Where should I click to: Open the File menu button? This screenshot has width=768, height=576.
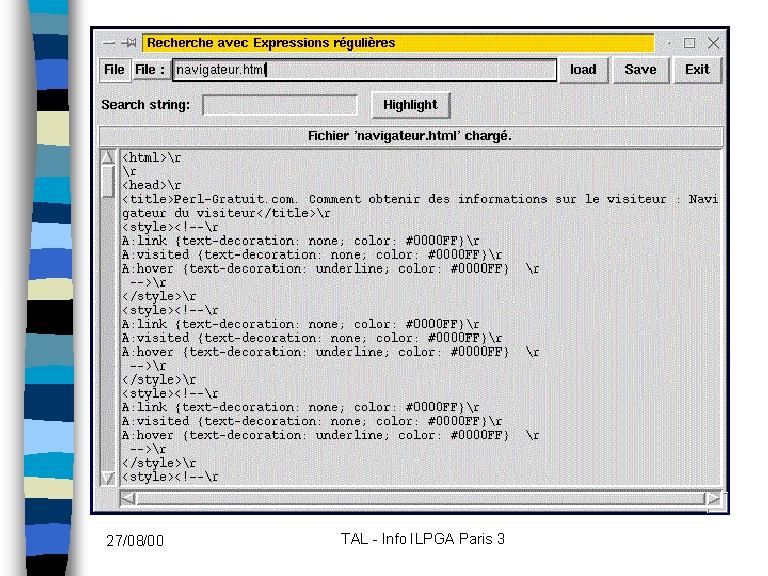(114, 70)
